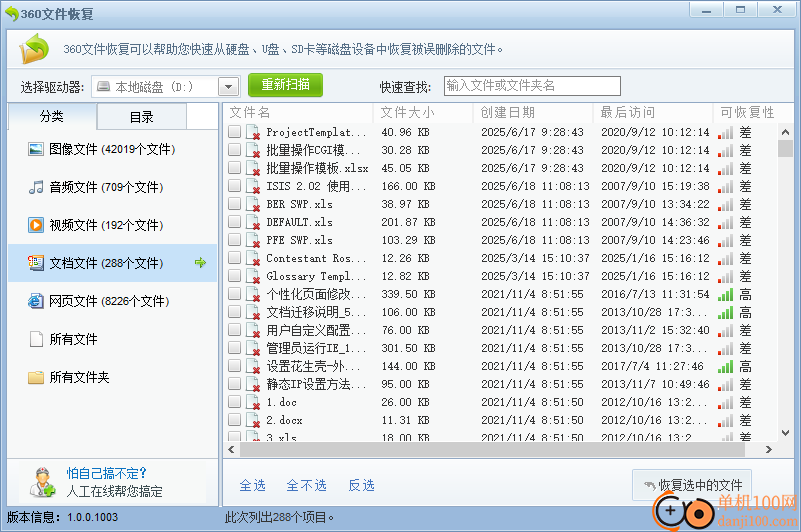Click the web page files IE icon
This screenshot has width=801, height=532.
(36, 301)
